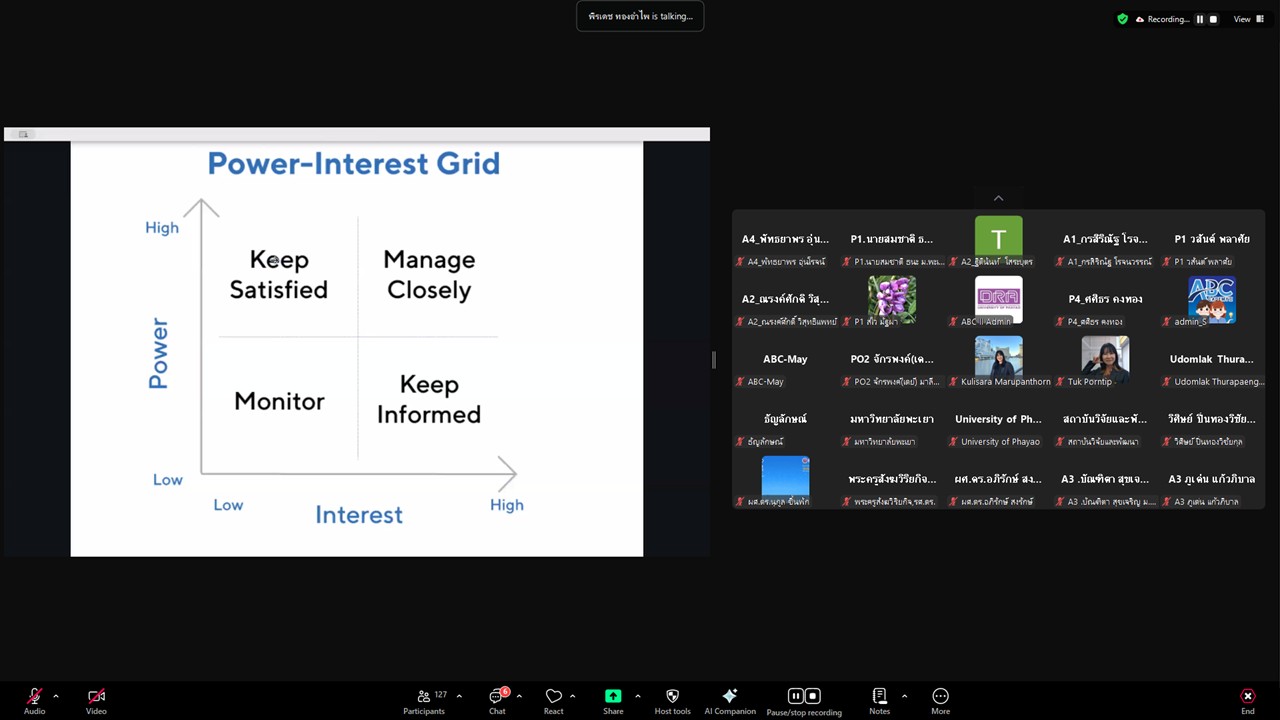The image size is (1280, 720).
Task: Click muted mic icon beside P4_ศศิธร คงทอง
Action: coord(1061,322)
